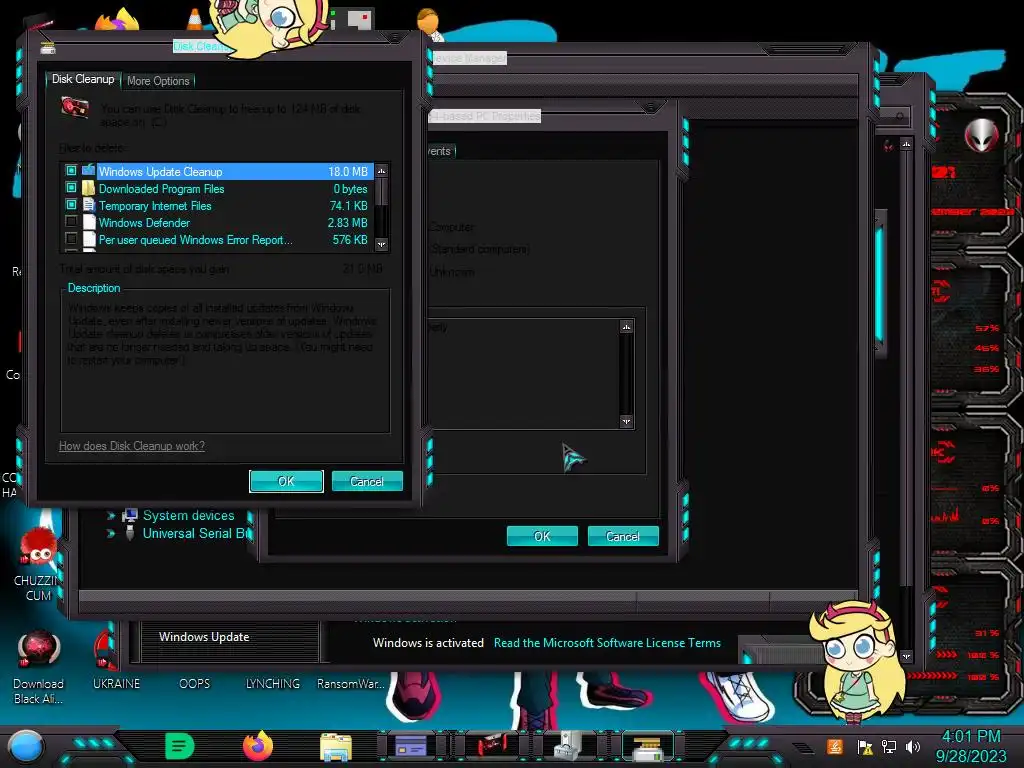Open the network tray icon
The height and width of the screenshot is (768, 1024).
pos(889,747)
